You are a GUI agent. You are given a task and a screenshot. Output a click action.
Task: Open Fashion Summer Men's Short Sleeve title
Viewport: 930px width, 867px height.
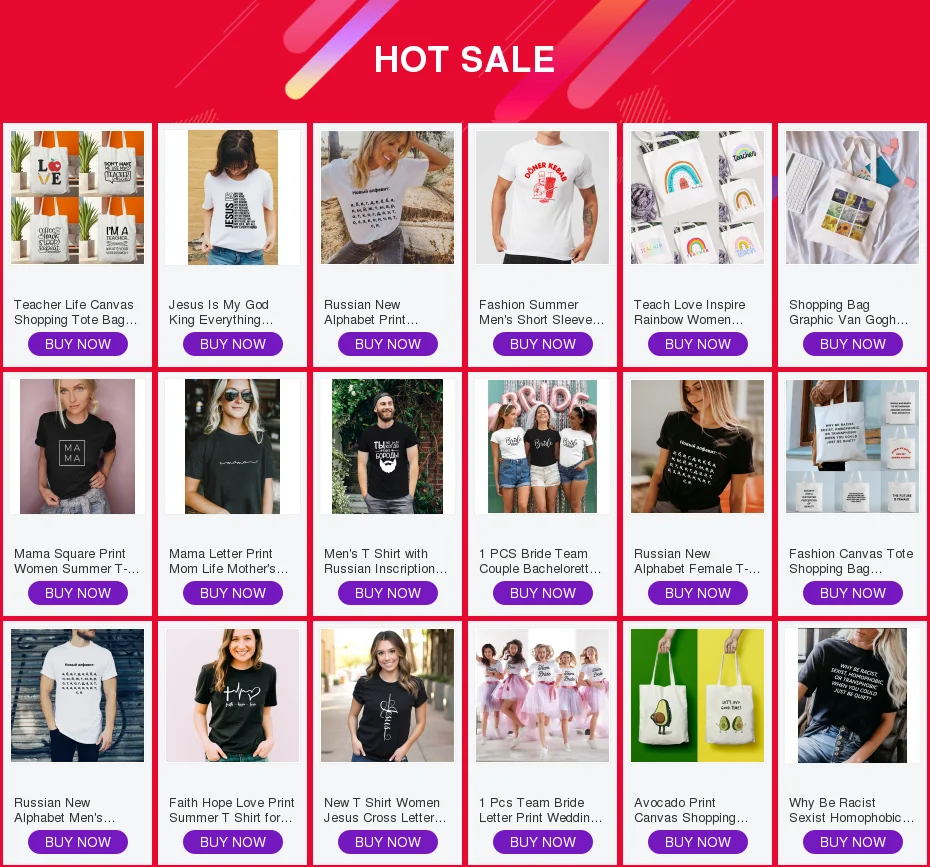click(542, 312)
